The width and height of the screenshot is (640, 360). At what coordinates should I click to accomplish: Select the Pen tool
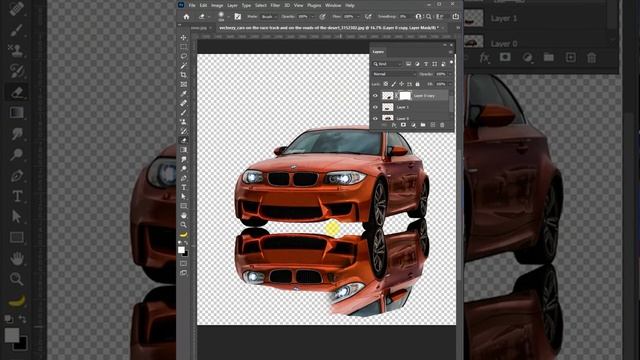(183, 178)
